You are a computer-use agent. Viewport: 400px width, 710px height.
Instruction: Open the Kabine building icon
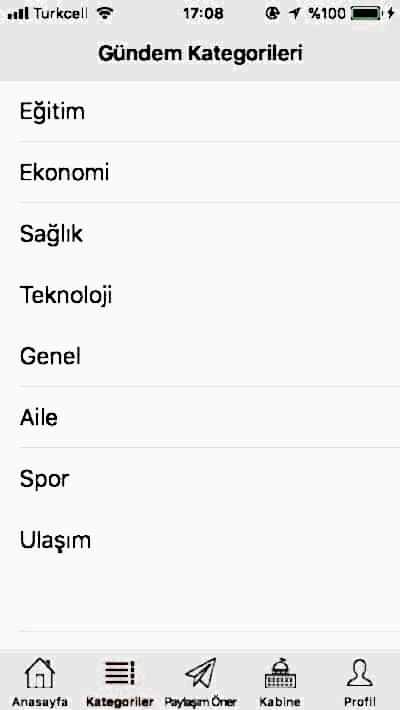(x=280, y=673)
